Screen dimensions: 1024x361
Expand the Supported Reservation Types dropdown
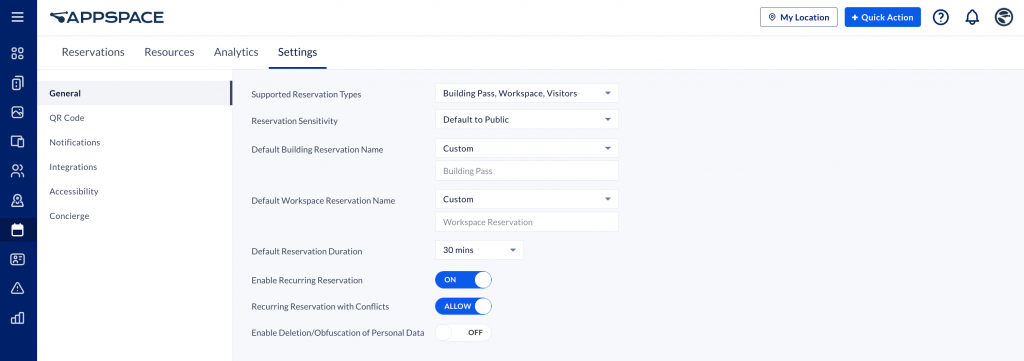(x=526, y=93)
